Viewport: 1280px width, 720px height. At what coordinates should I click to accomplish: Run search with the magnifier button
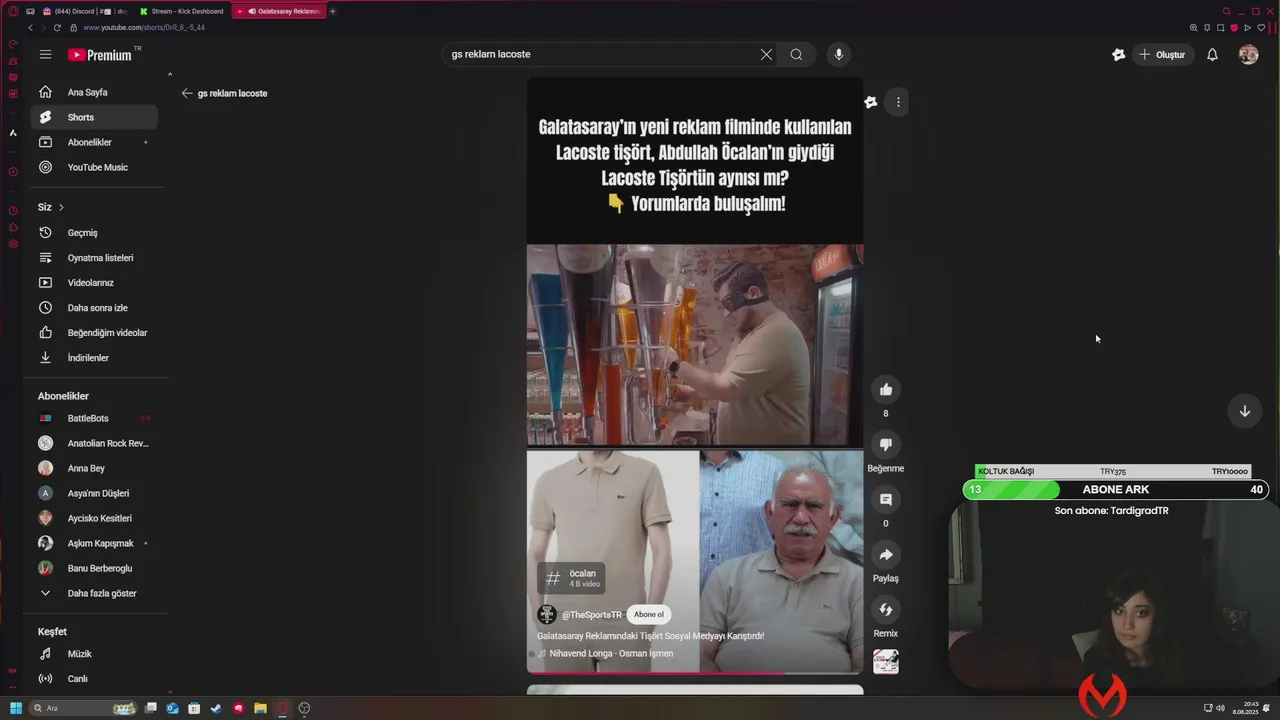(796, 55)
